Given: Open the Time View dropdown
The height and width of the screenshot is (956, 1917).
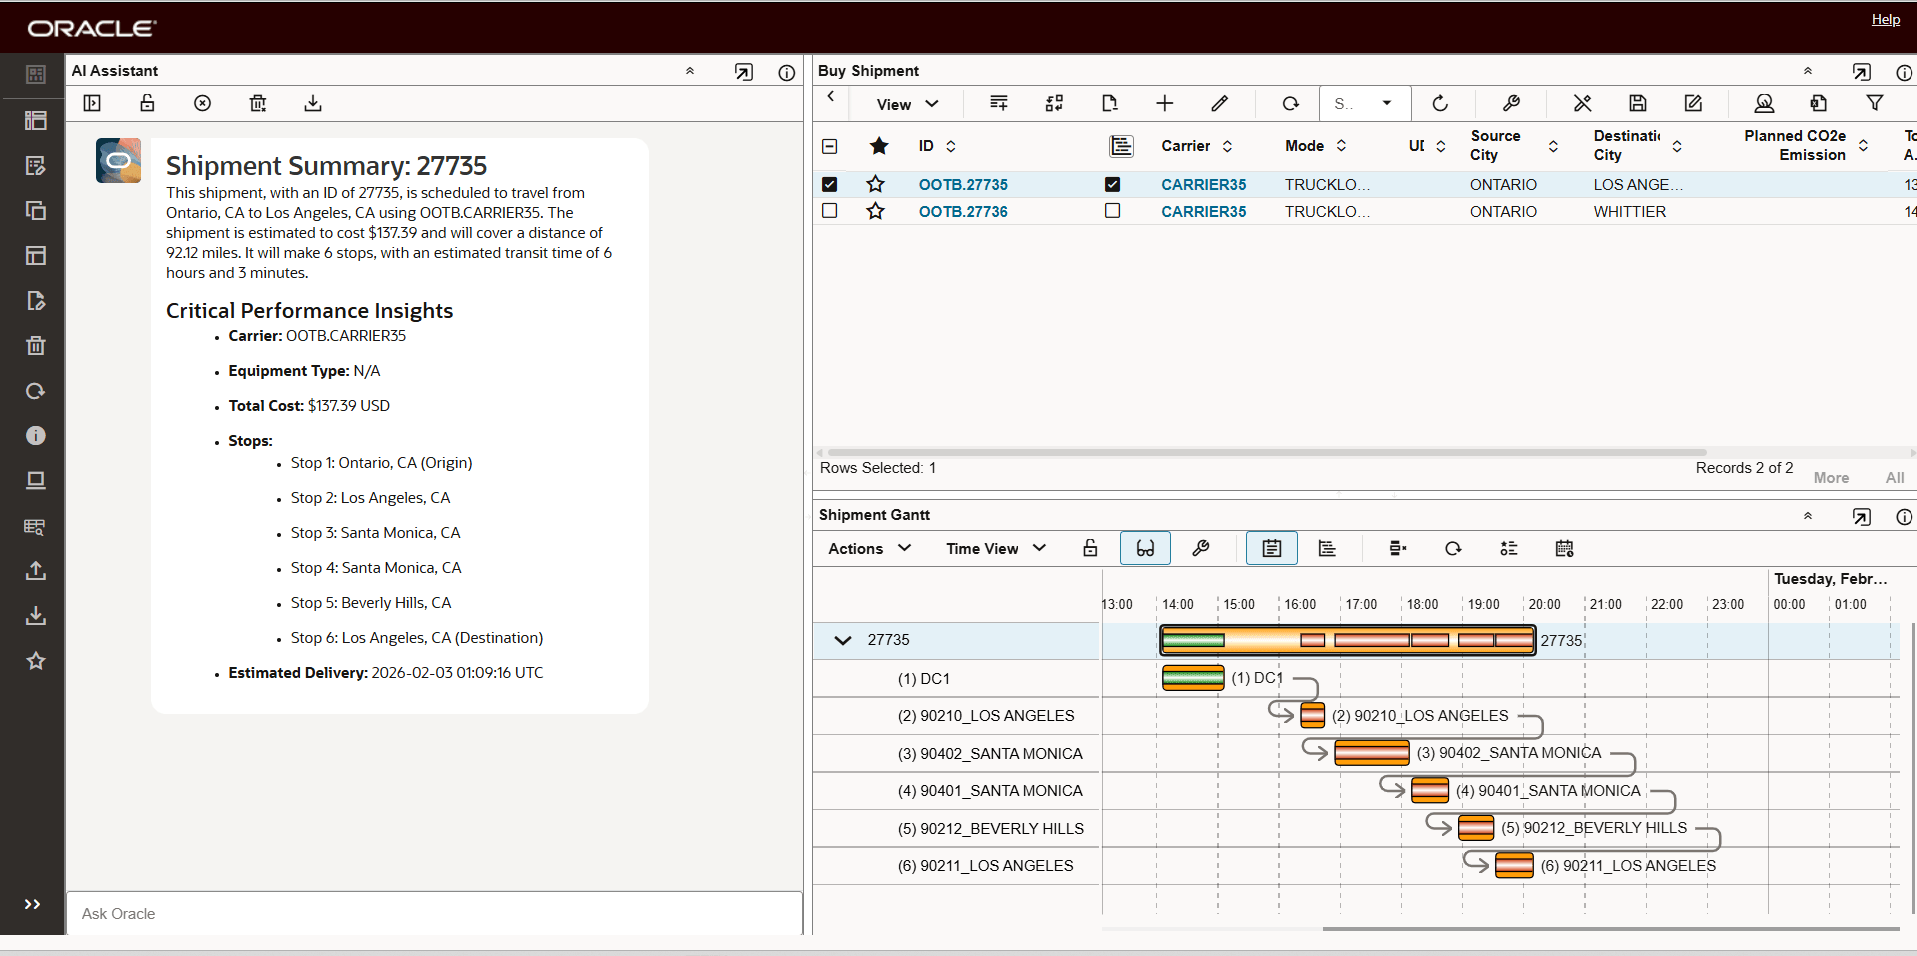Looking at the screenshot, I should click(995, 548).
